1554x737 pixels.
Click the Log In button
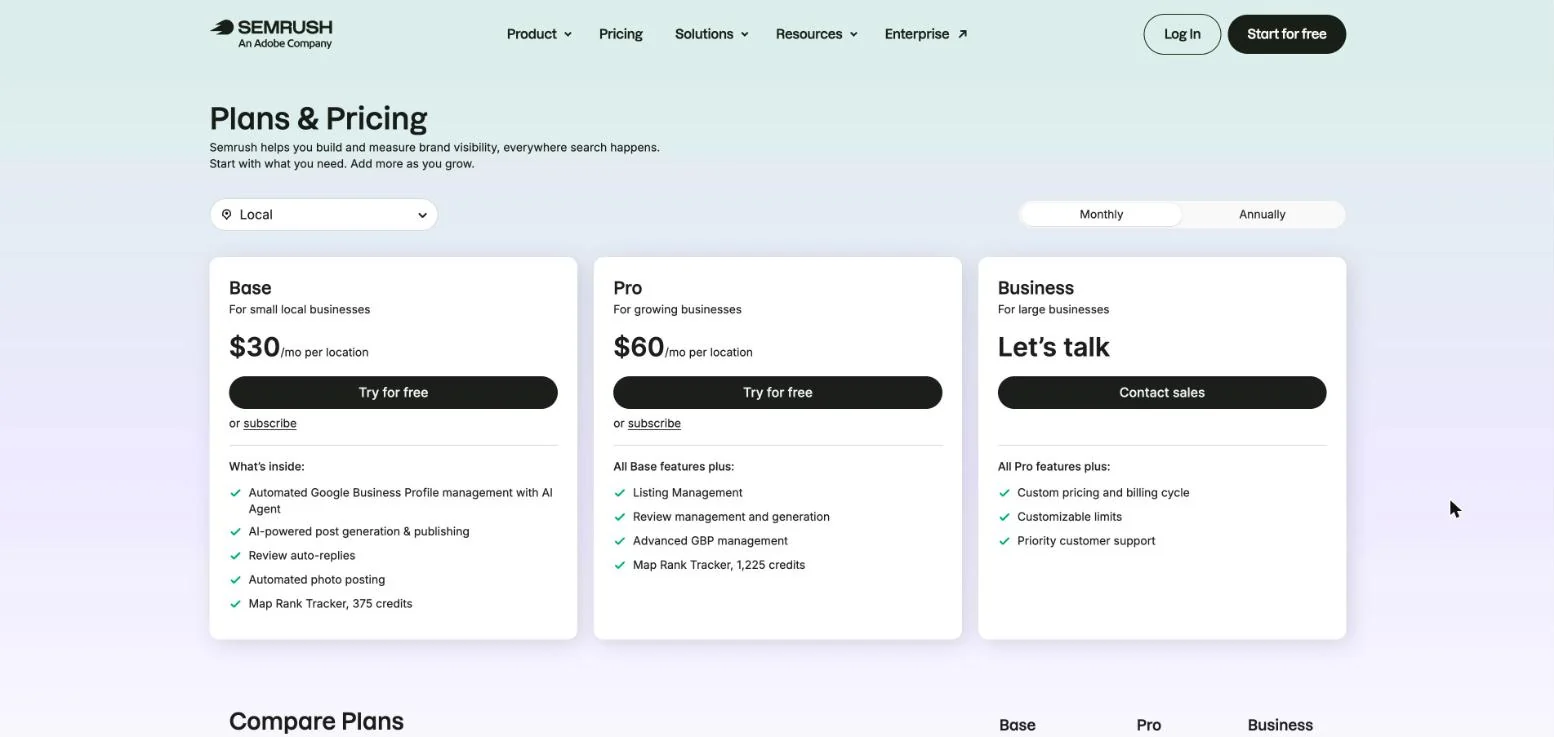coord(1182,34)
